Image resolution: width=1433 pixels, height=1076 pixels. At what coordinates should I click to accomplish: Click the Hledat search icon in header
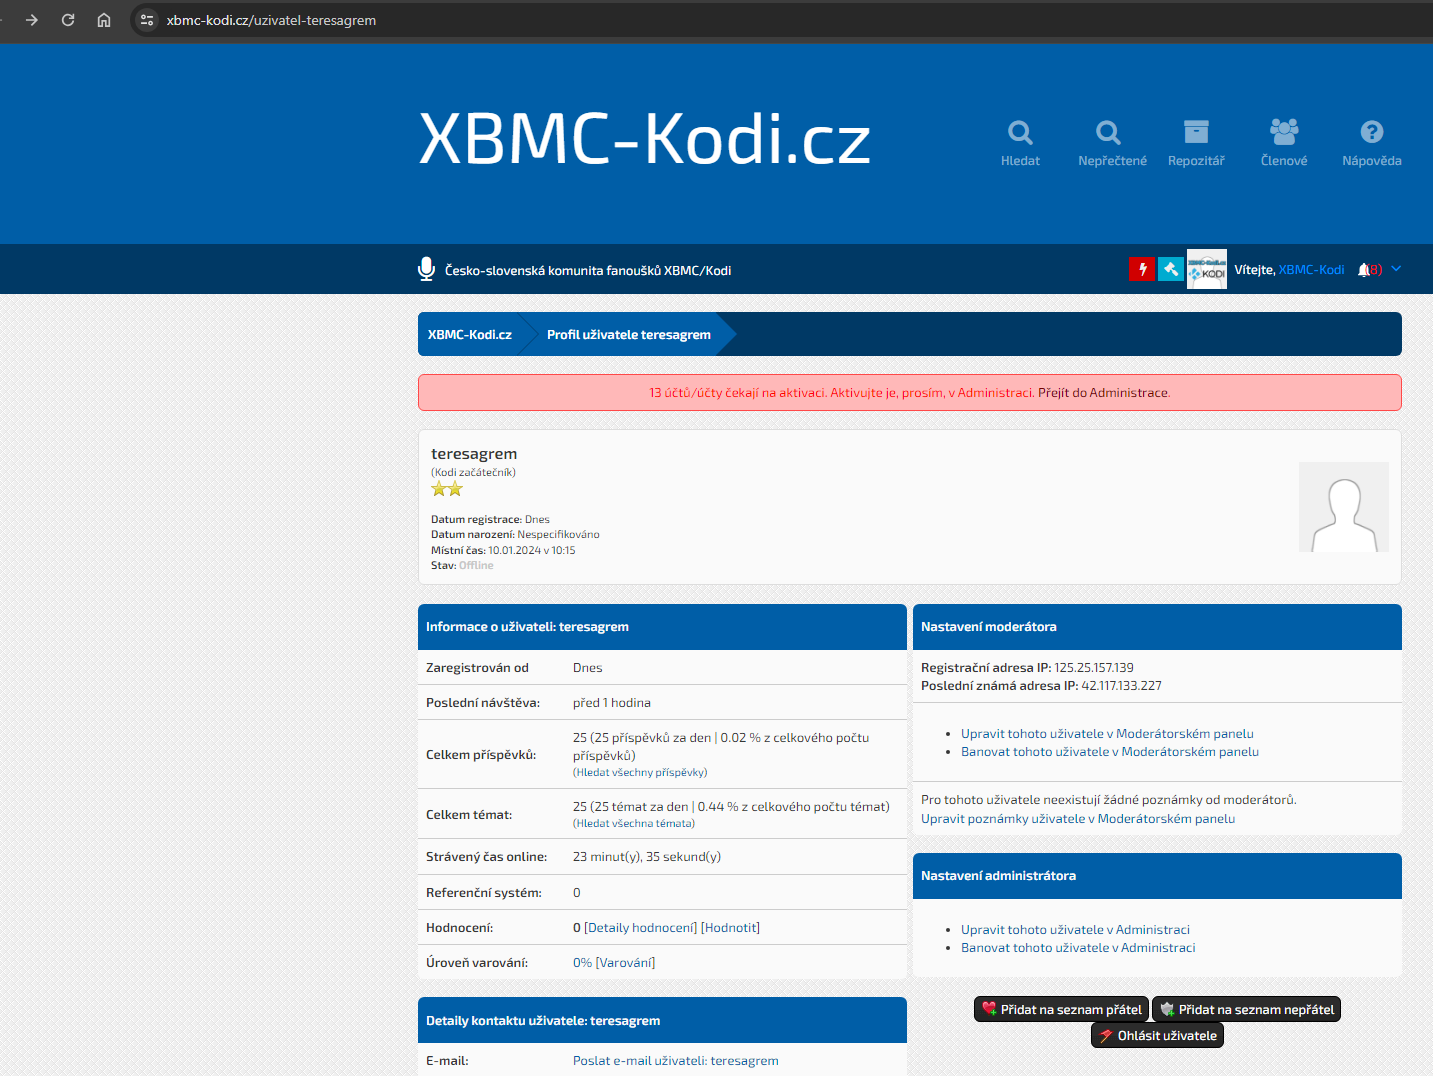1020,133
